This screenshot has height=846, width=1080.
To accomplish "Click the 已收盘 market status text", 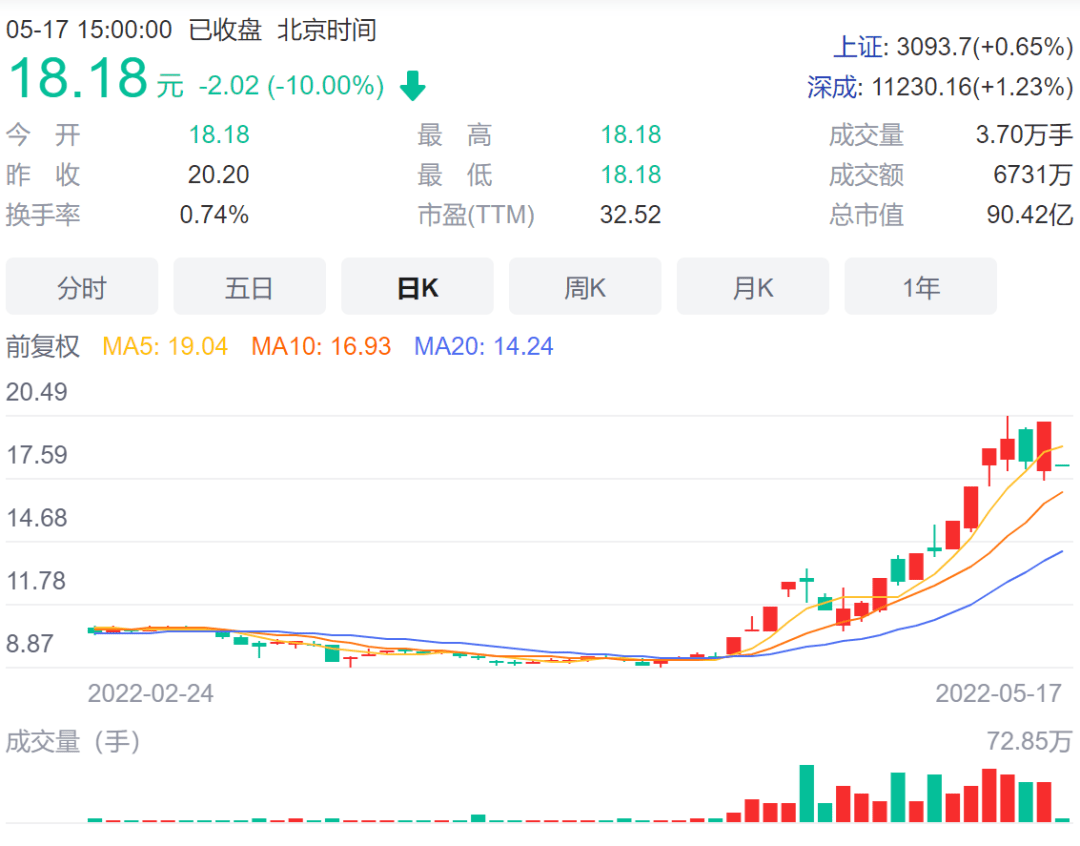I will pyautogui.click(x=225, y=30).
